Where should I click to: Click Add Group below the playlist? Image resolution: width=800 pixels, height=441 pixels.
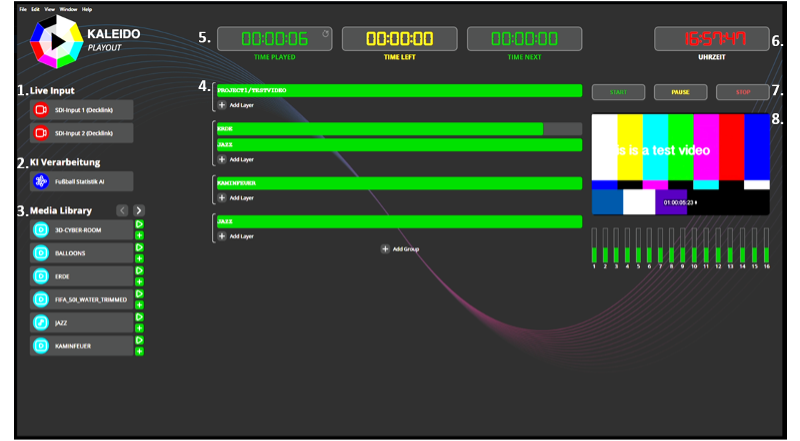401,249
